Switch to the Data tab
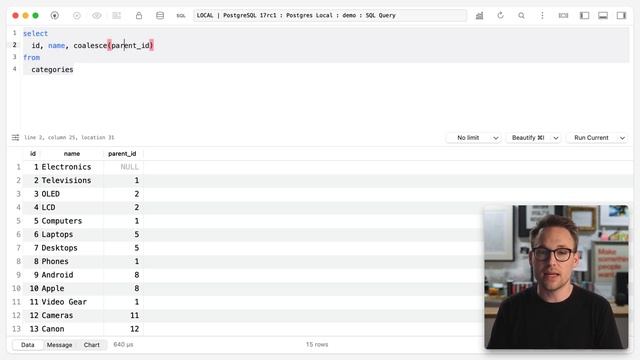Image resolution: width=640 pixels, height=360 pixels. pos(27,345)
